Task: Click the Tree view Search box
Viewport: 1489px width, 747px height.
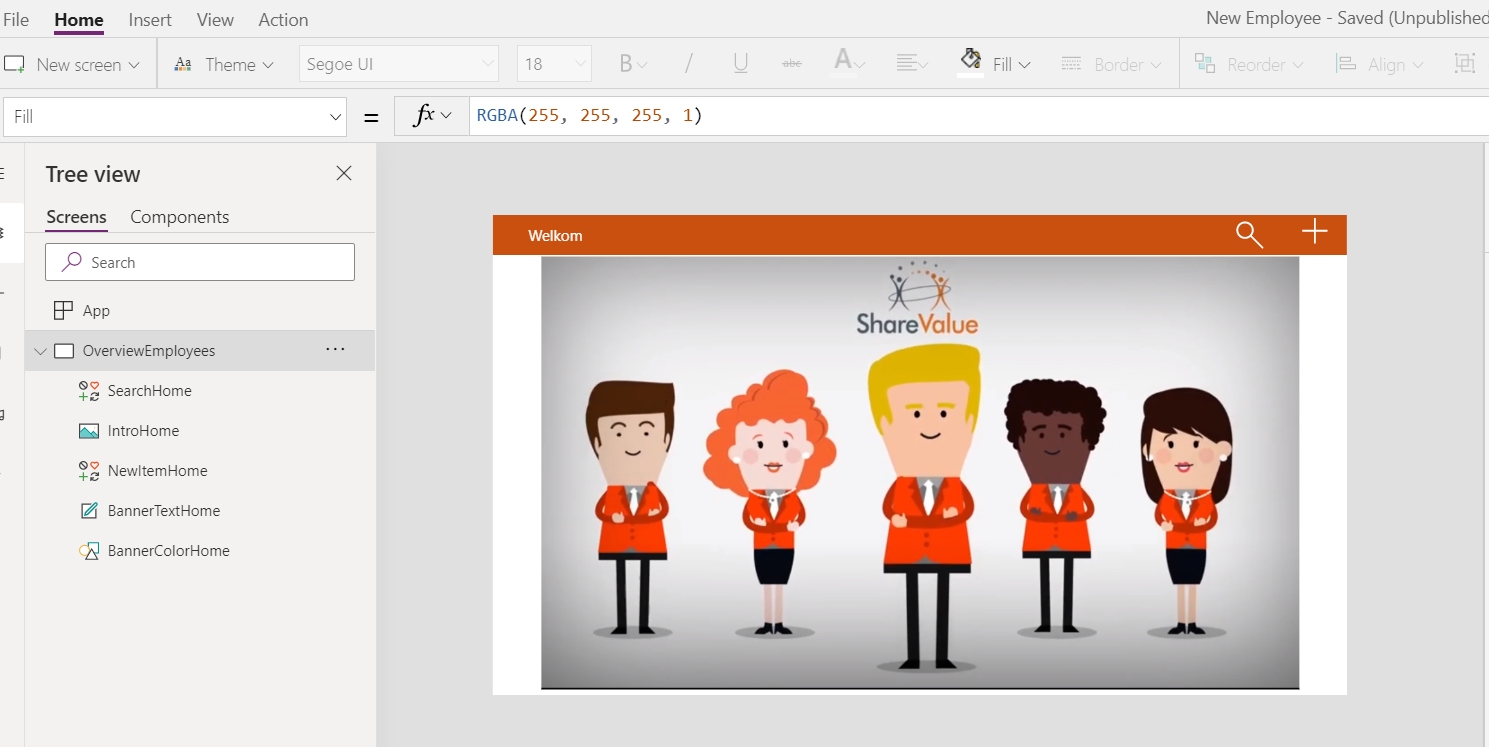Action: point(200,262)
